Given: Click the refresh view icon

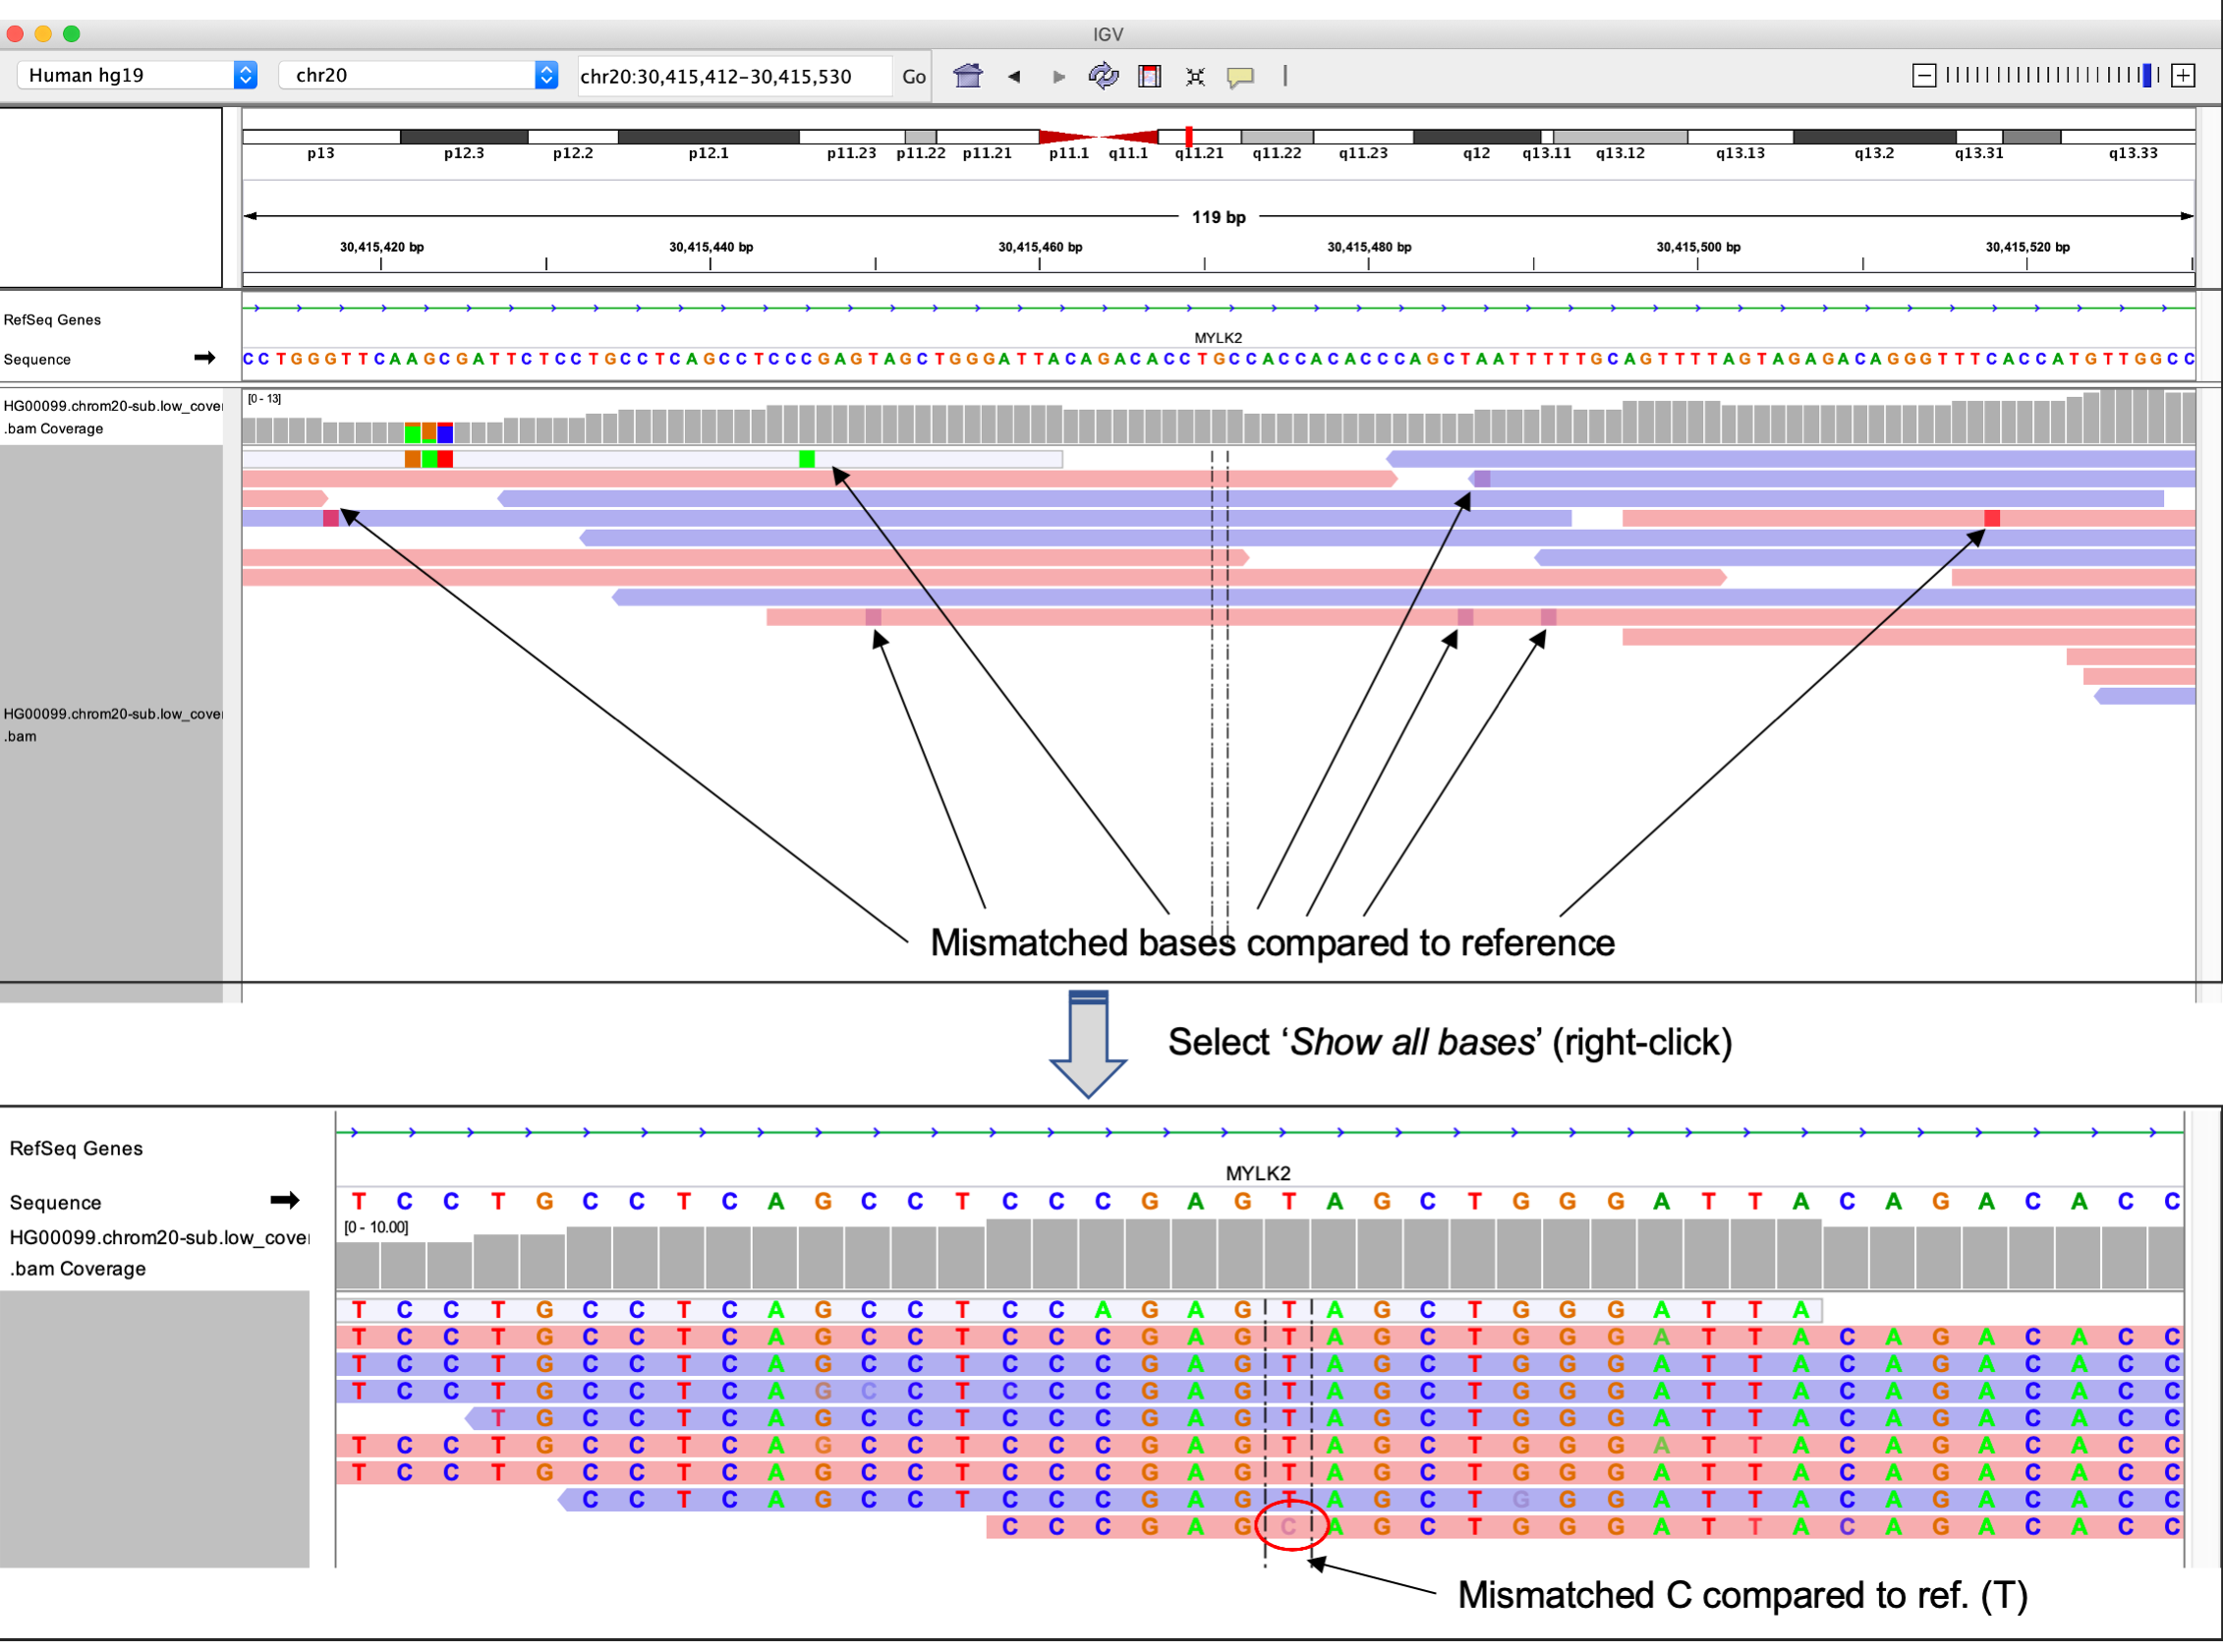Looking at the screenshot, I should pyautogui.click(x=1103, y=76).
